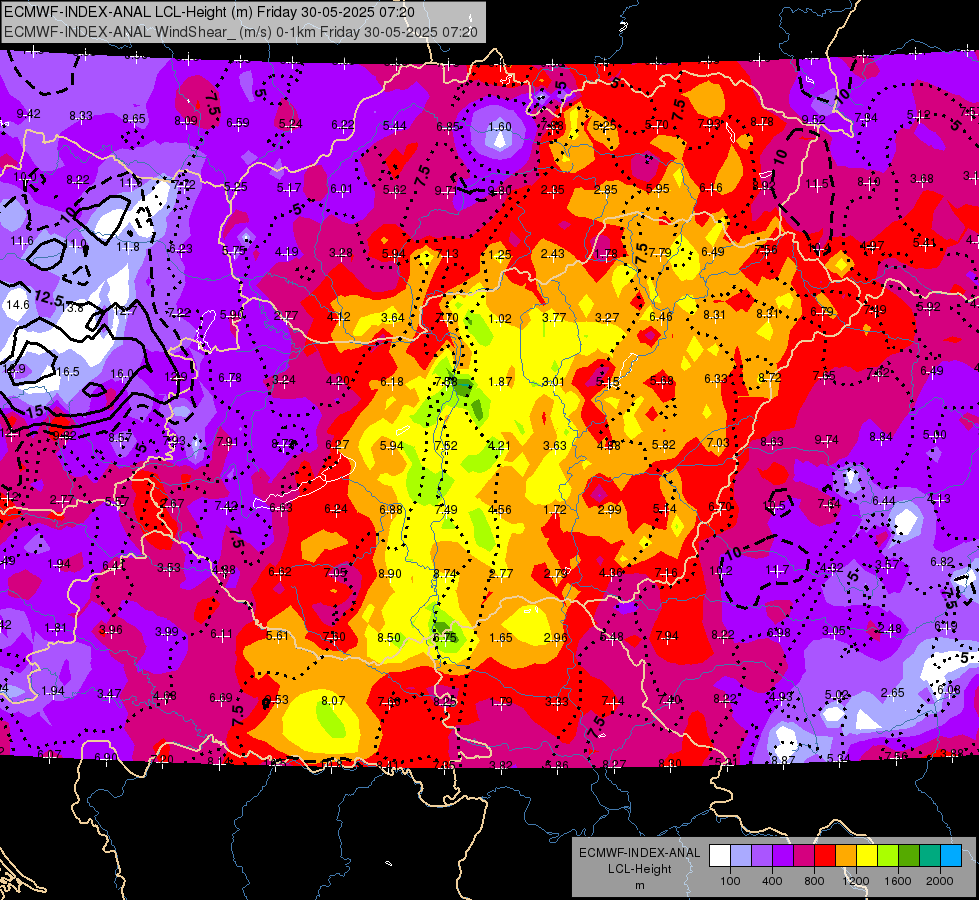
Task: Click the legend tick label 1200
Action: (856, 881)
